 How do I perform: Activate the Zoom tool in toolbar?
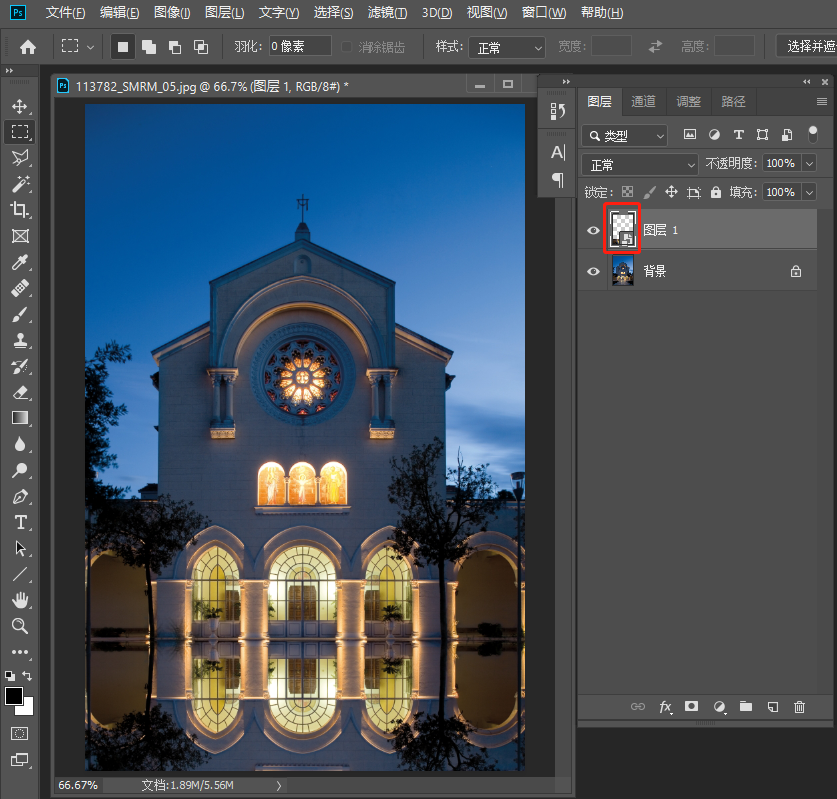[20, 626]
